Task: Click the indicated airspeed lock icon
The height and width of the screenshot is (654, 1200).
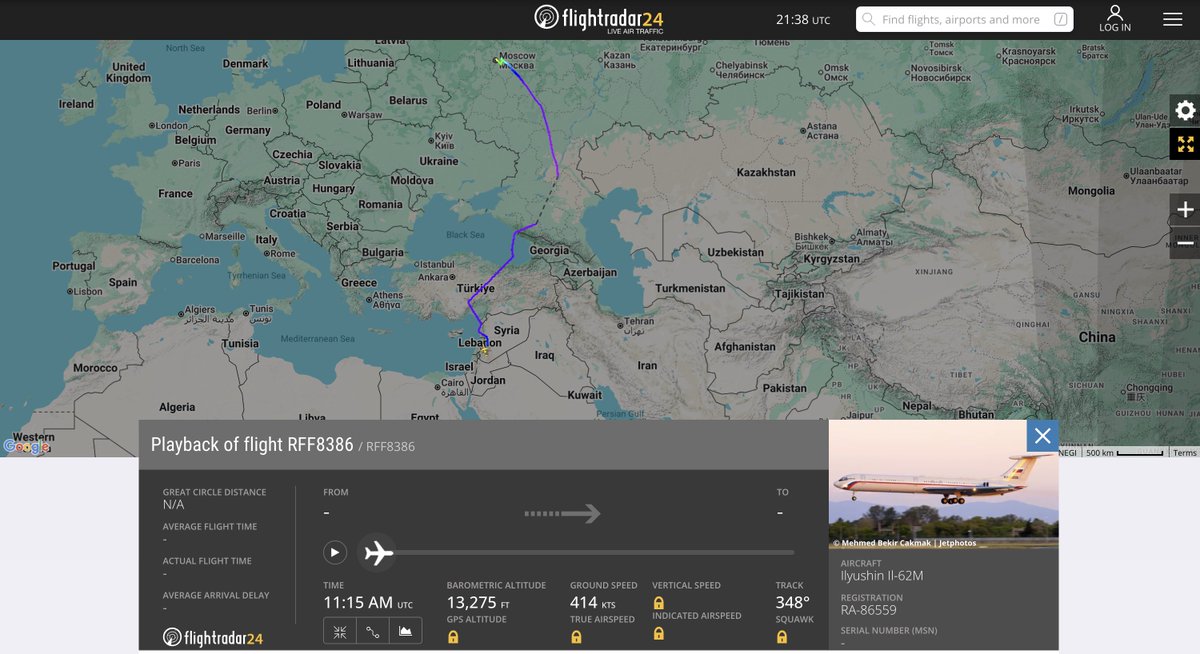Action: coord(658,632)
